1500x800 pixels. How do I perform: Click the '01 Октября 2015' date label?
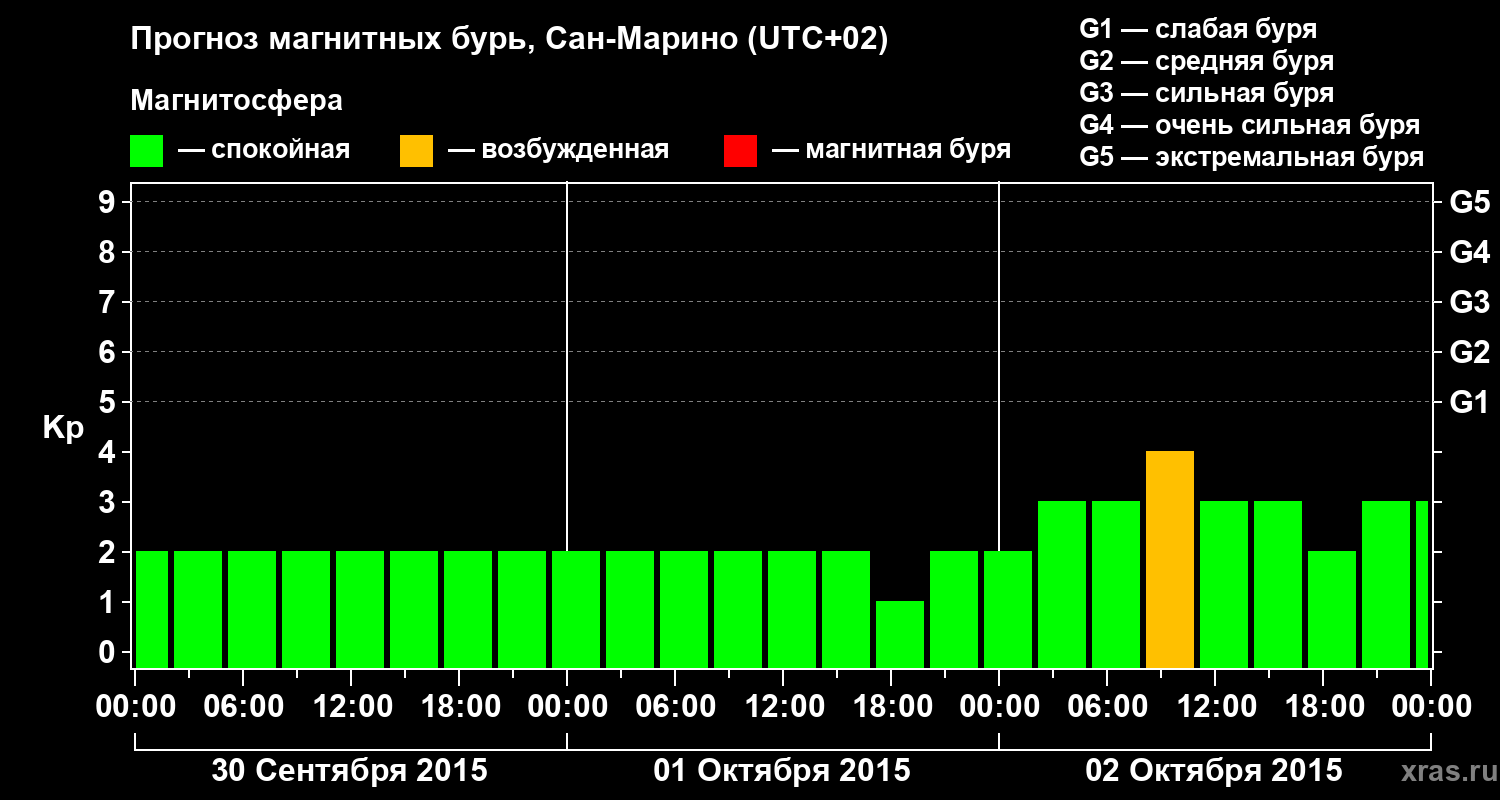point(782,771)
